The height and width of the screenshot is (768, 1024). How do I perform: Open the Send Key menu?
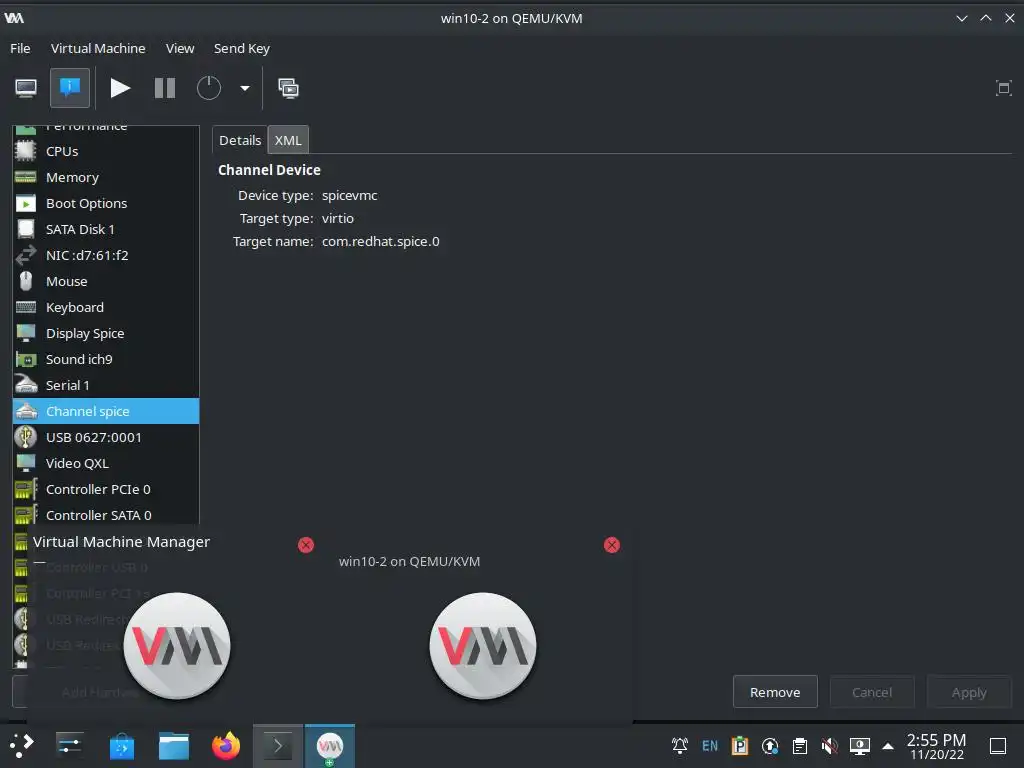point(242,48)
